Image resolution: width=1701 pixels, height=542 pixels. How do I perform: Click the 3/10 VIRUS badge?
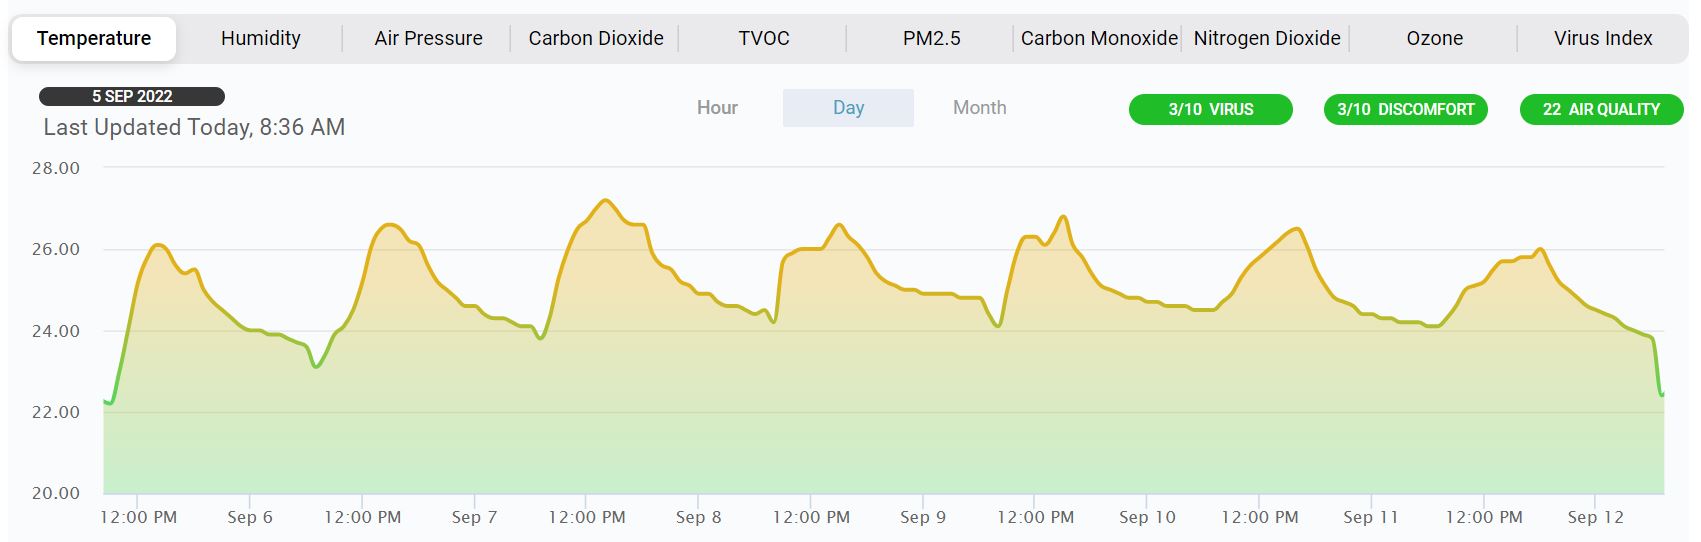pyautogui.click(x=1210, y=109)
